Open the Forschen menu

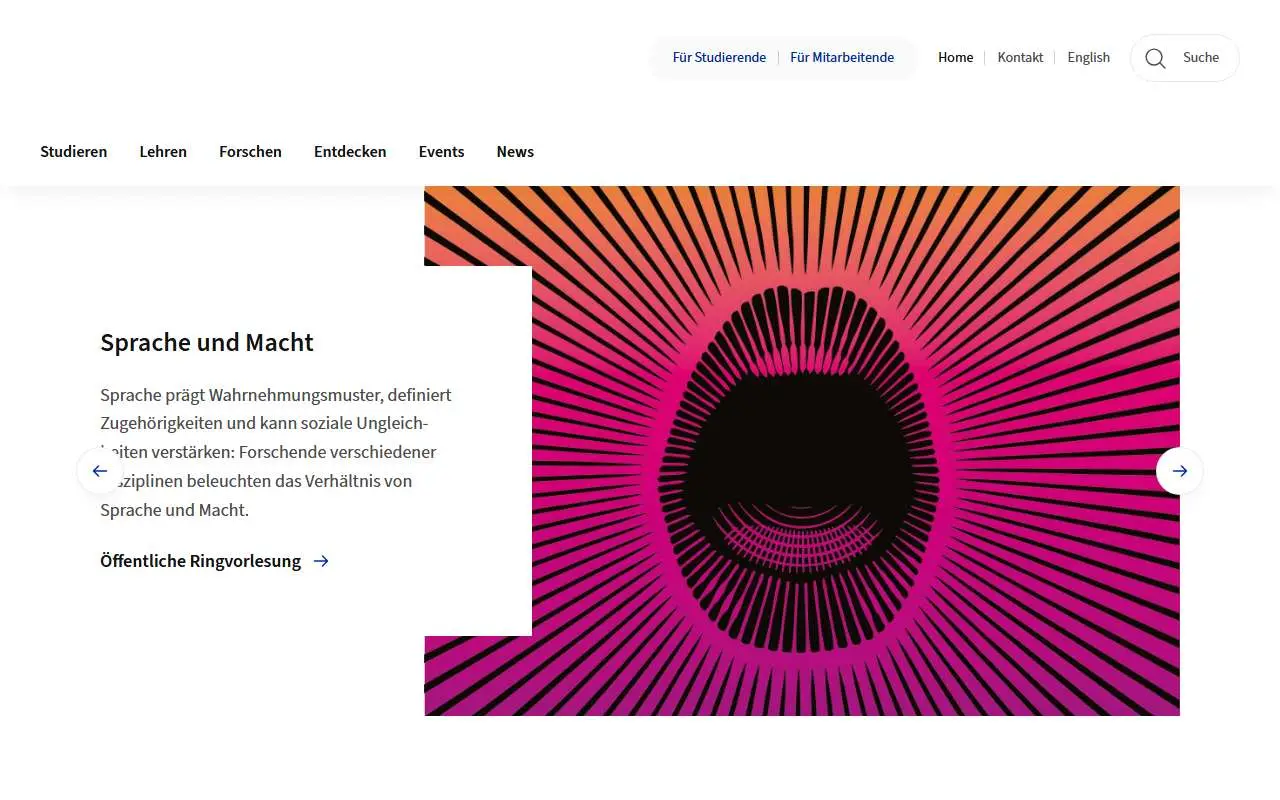coord(250,152)
